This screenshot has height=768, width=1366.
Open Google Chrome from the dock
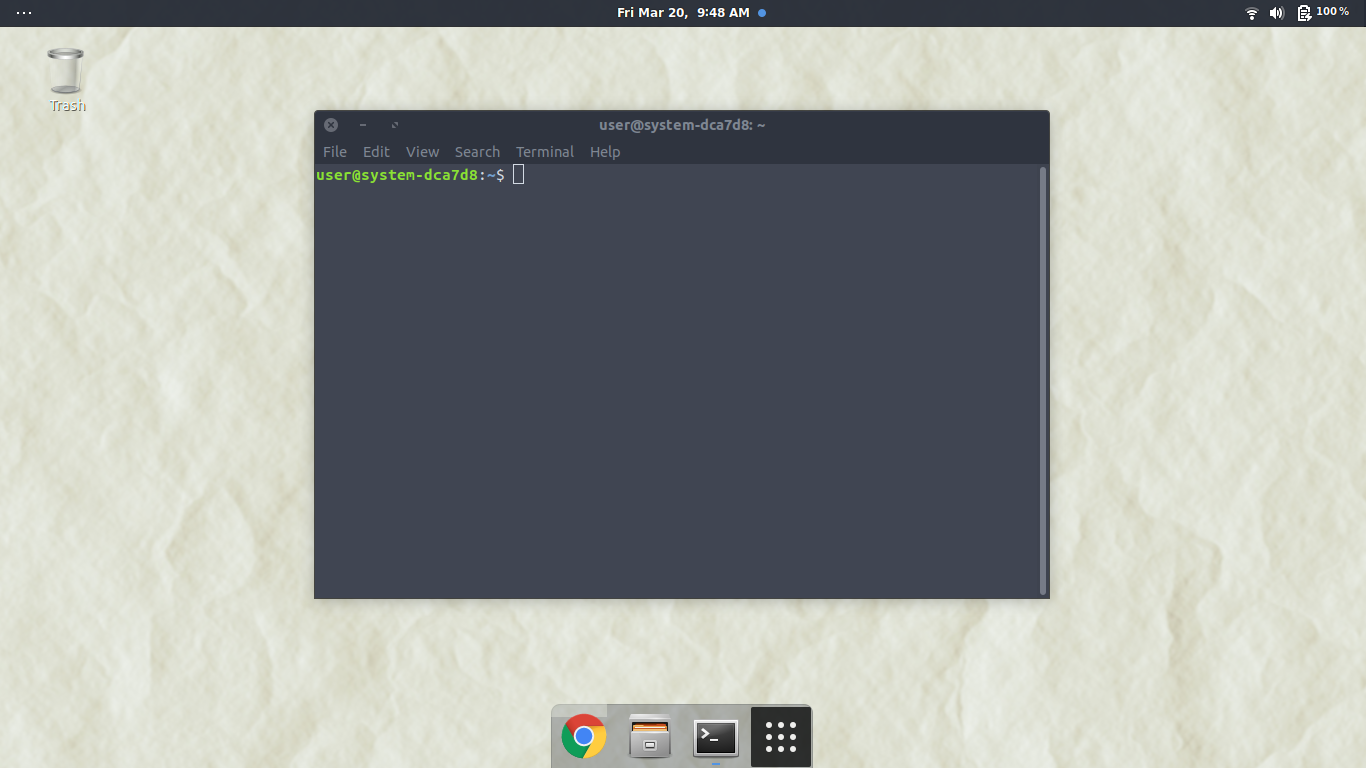[x=584, y=737]
